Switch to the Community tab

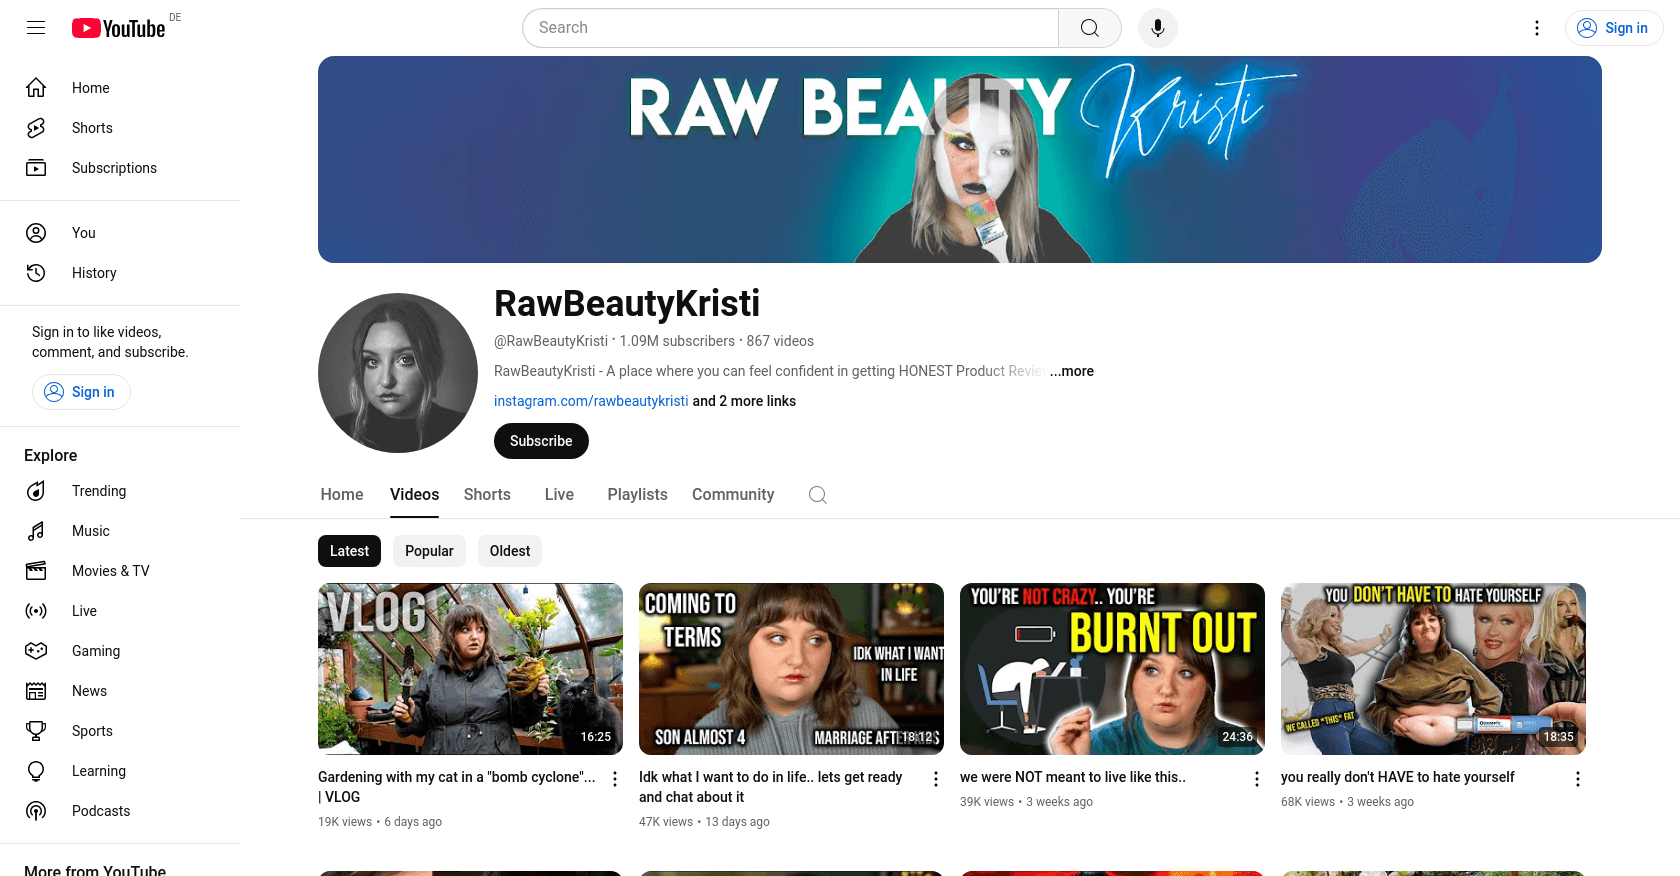point(732,495)
